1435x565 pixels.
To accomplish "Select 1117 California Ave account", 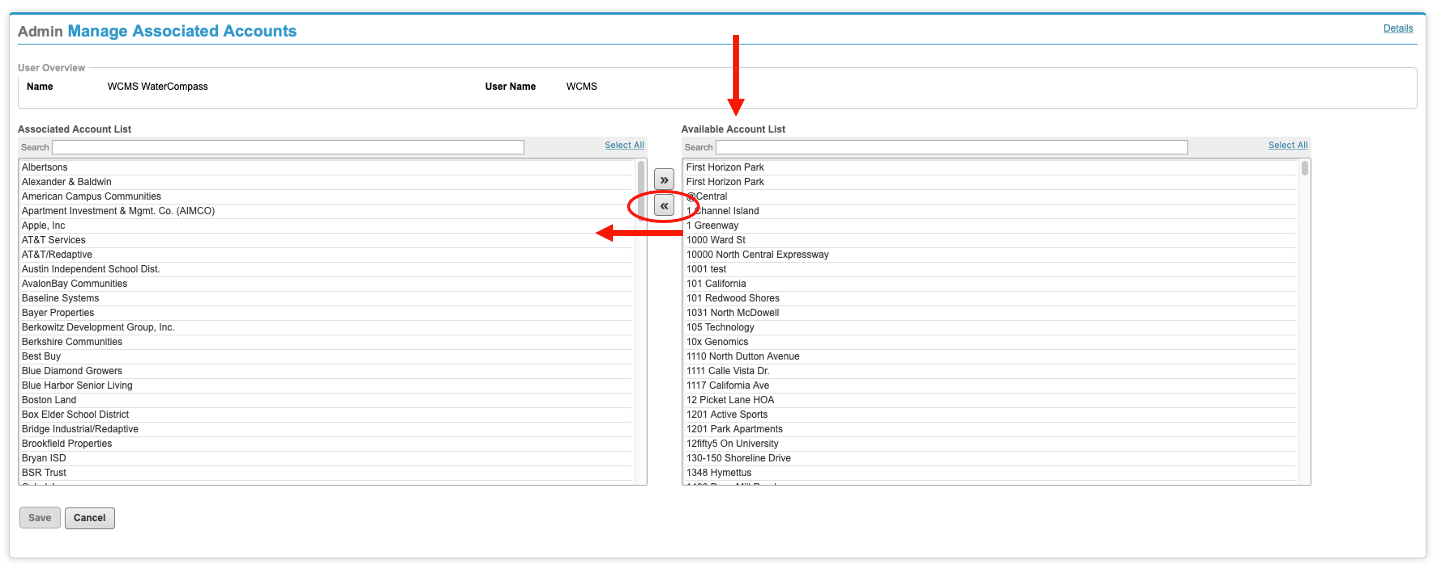I will 991,385.
